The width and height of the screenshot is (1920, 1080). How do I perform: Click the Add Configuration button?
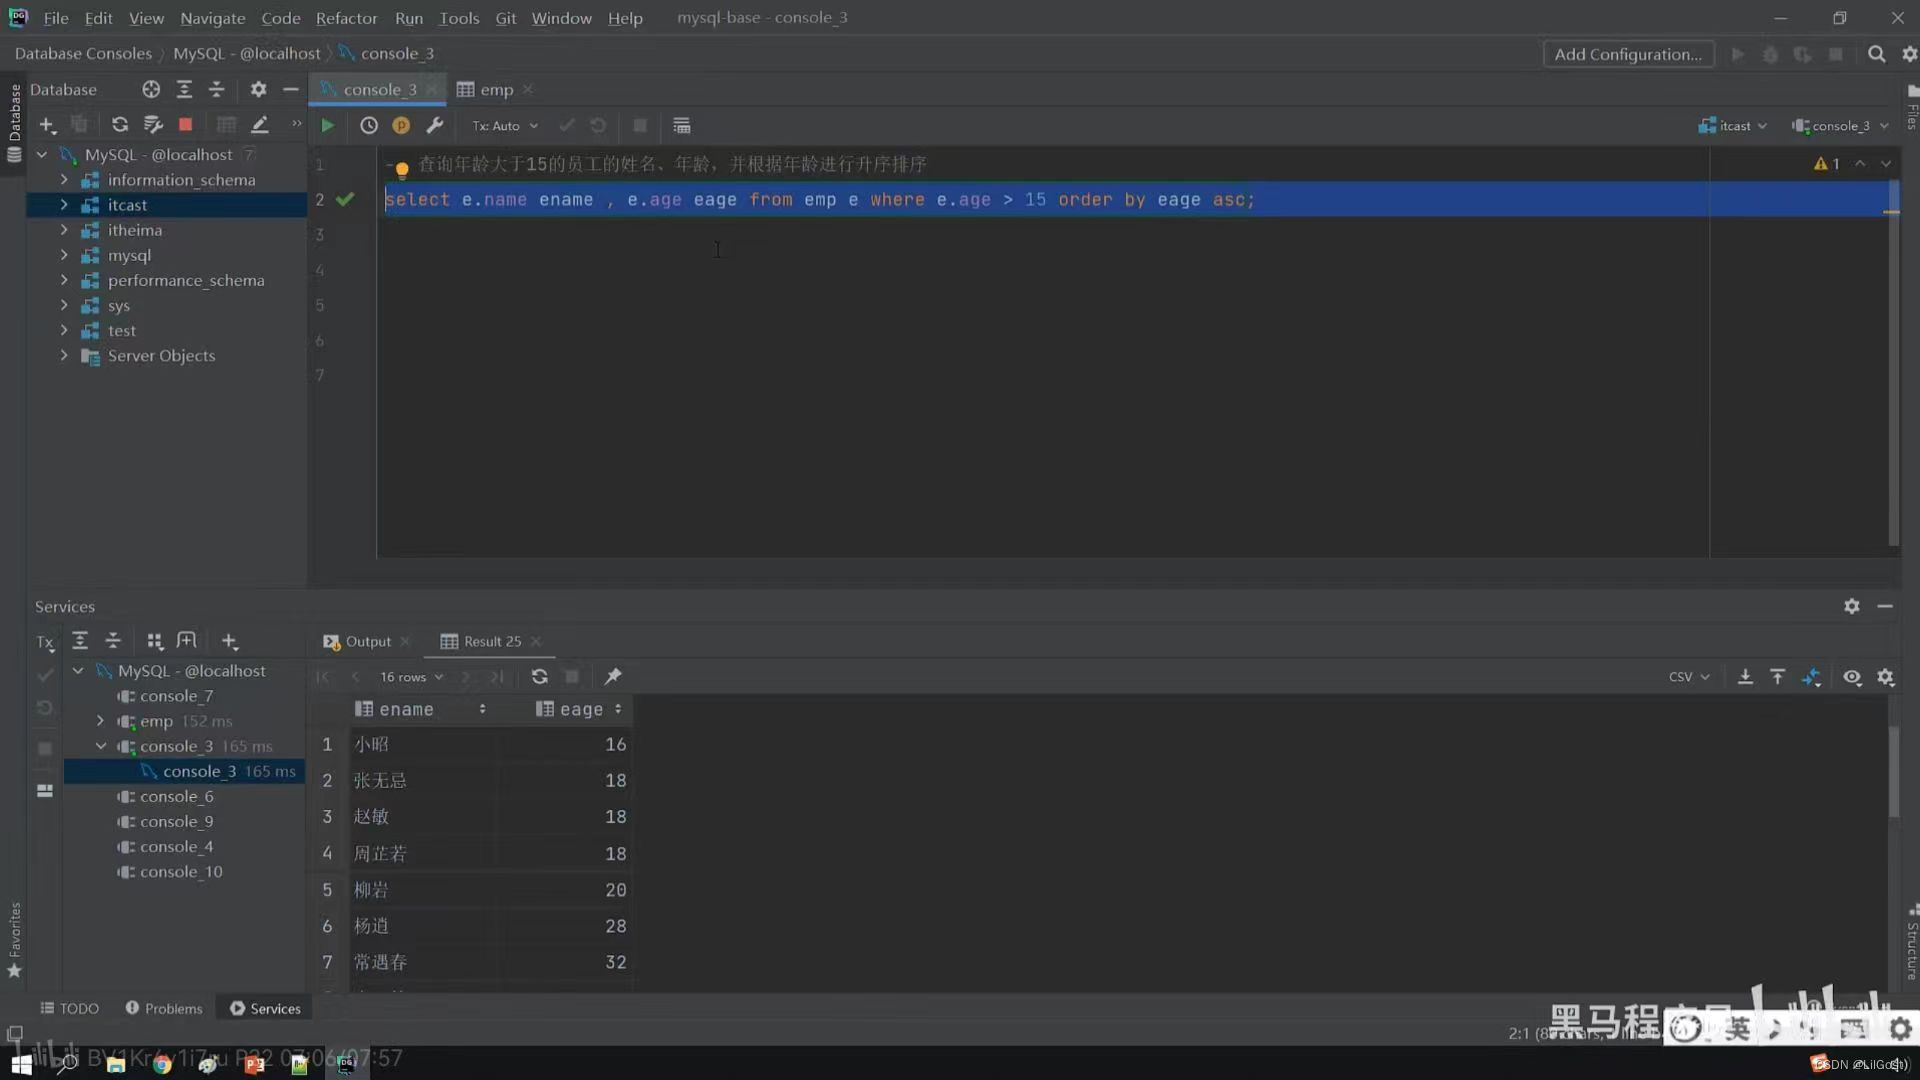point(1627,54)
